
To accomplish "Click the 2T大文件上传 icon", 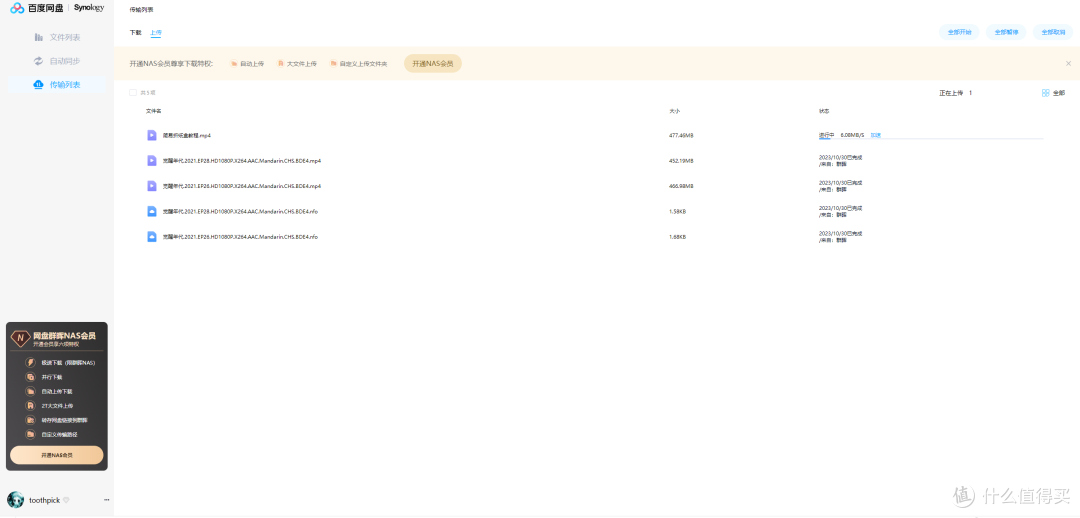I will [30, 406].
